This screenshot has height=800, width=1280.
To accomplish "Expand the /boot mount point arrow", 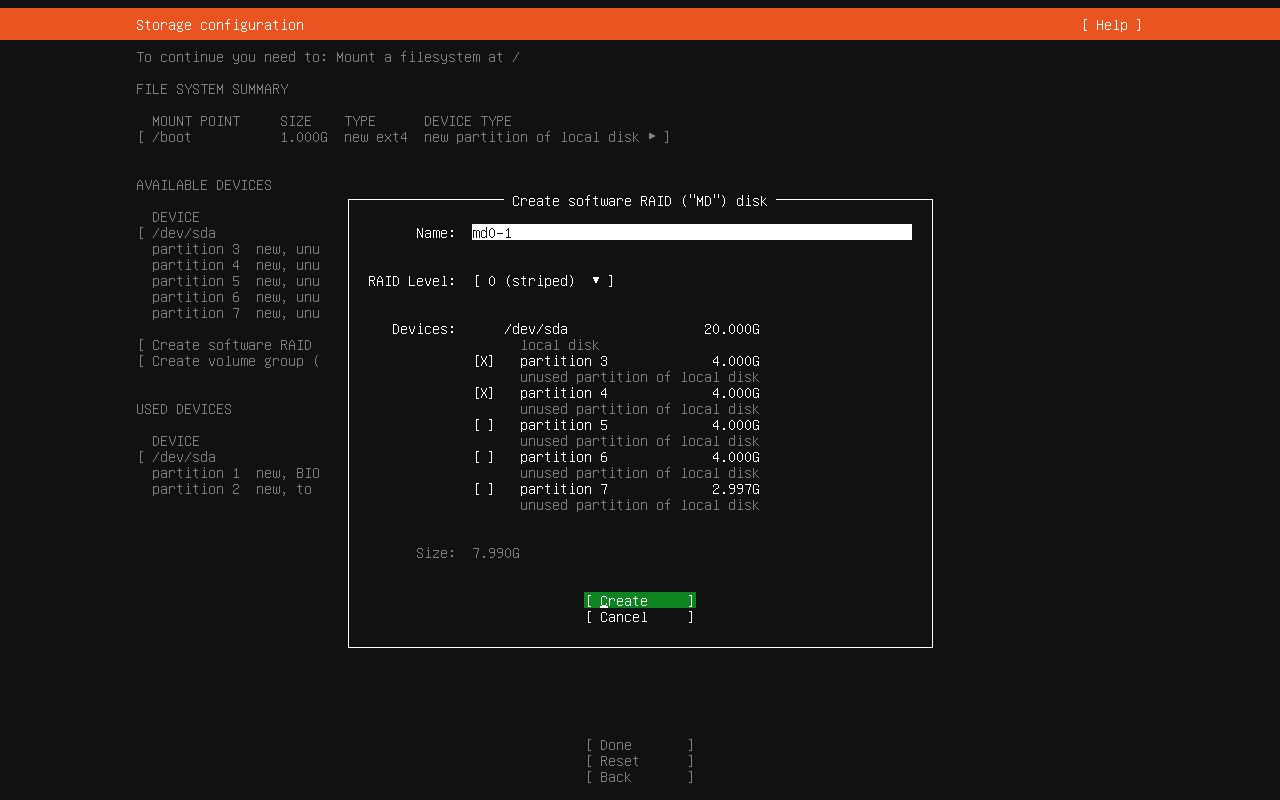I will (x=652, y=137).
